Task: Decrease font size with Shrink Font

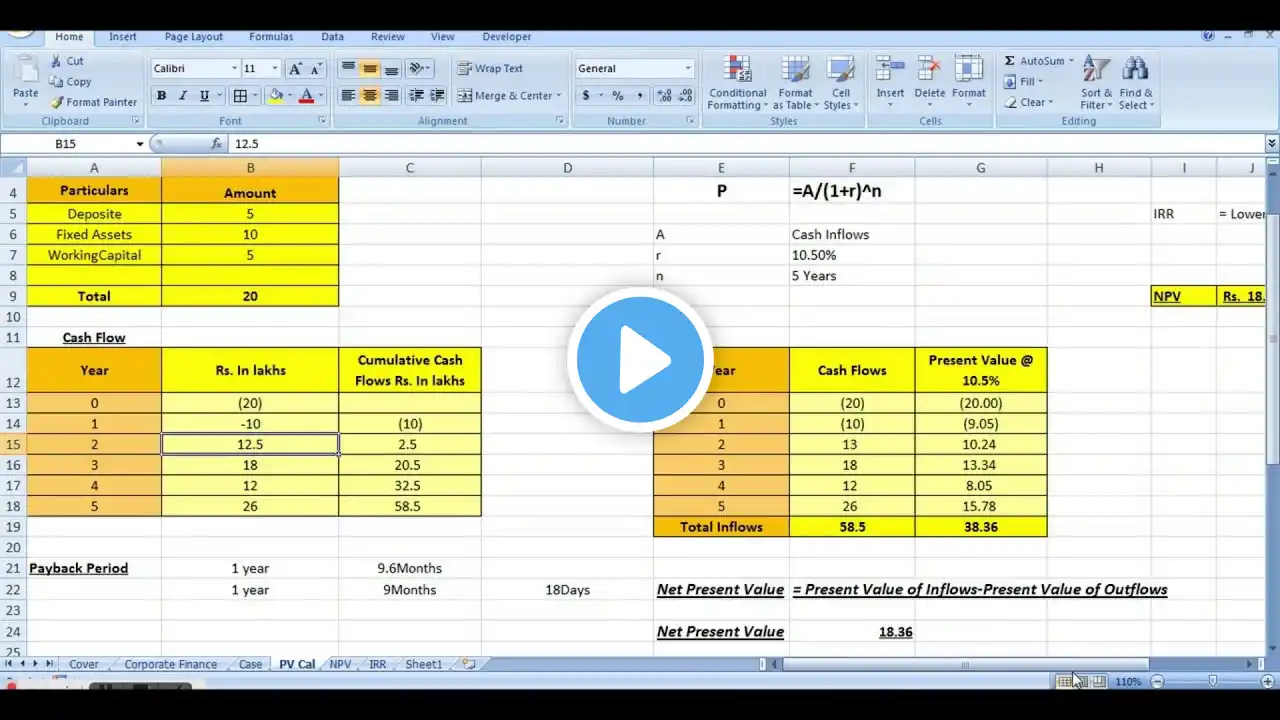Action: point(317,68)
